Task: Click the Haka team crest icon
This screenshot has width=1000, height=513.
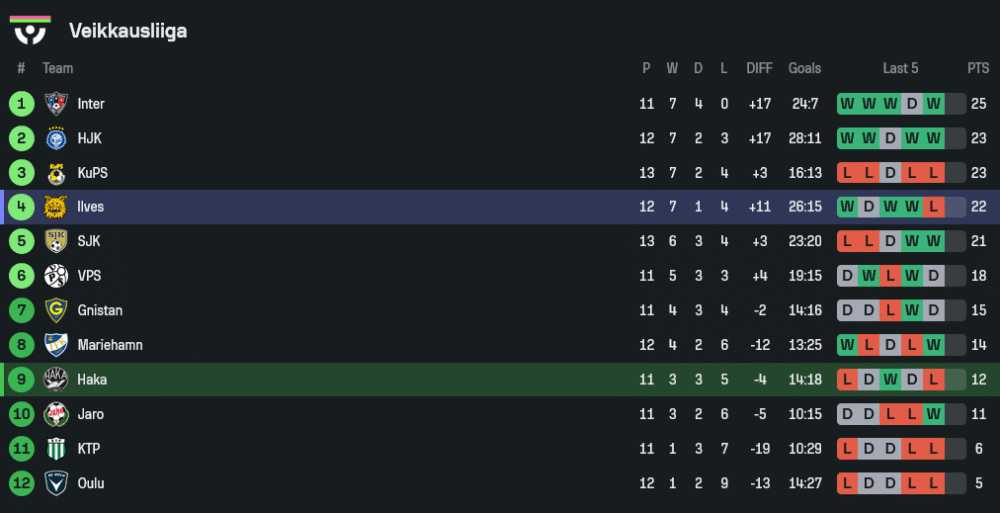Action: (x=55, y=380)
